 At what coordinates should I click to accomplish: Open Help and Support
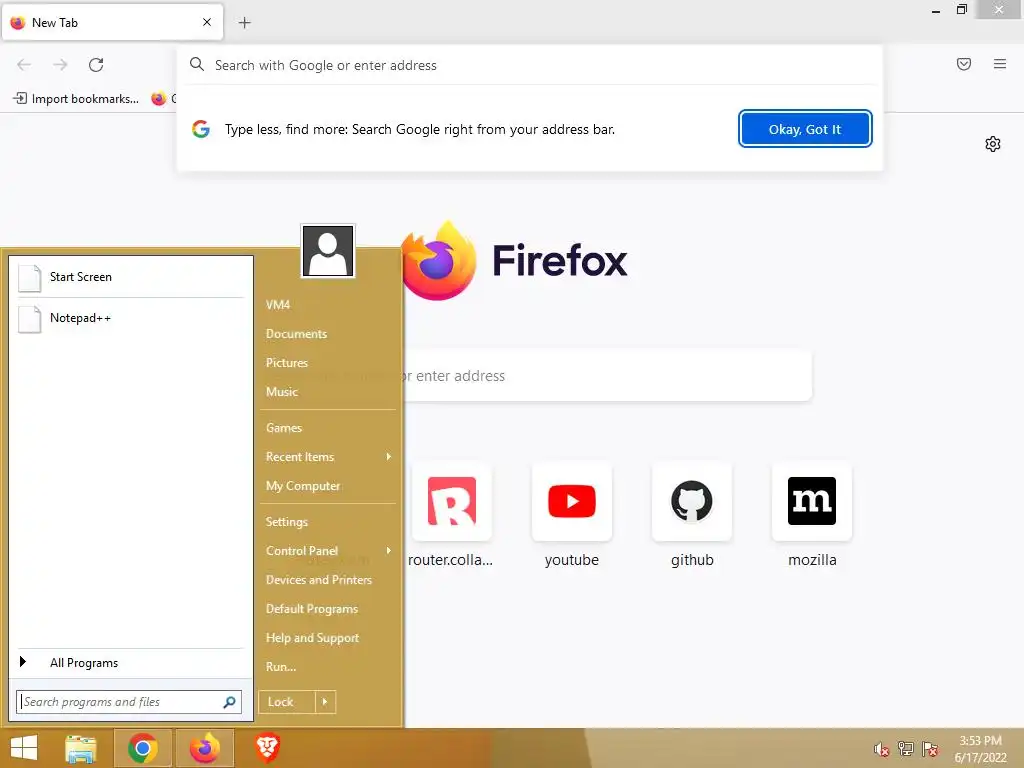click(312, 638)
